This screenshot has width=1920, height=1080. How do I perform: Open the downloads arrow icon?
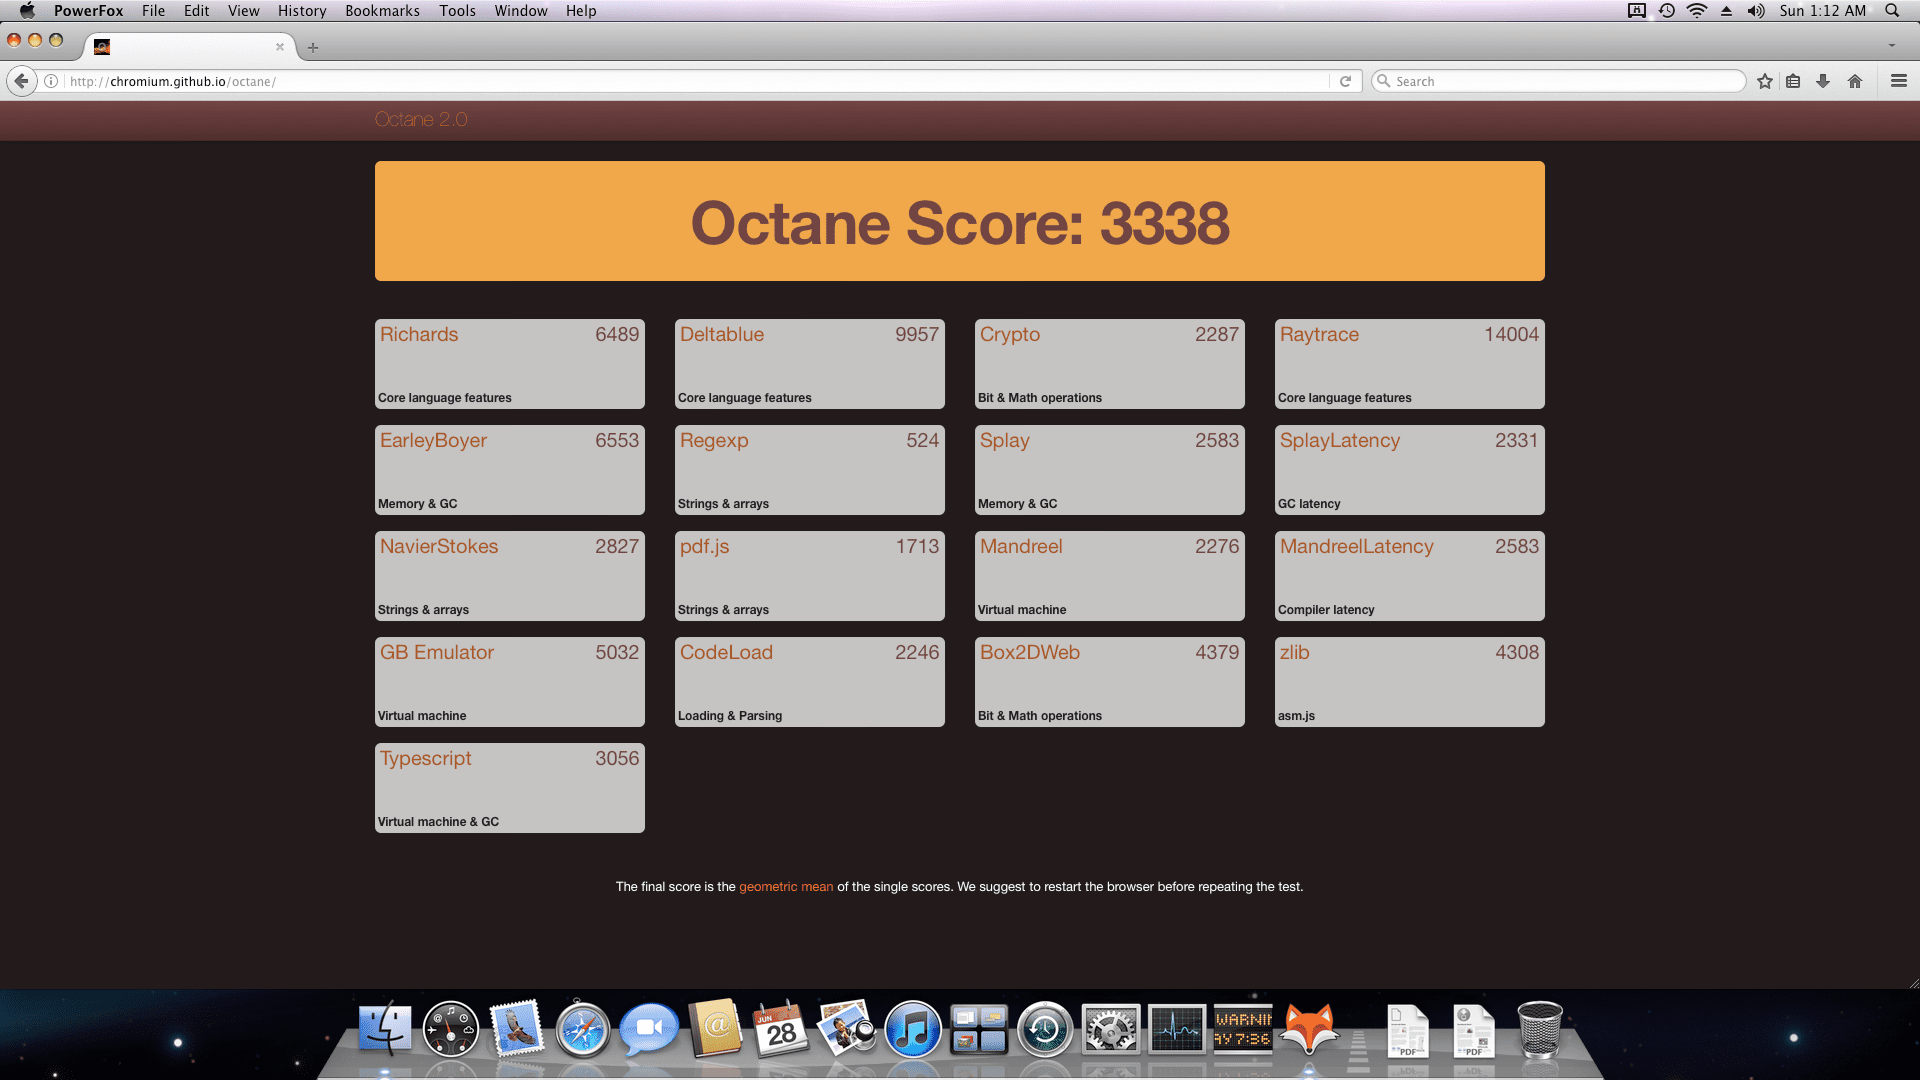pyautogui.click(x=1823, y=81)
